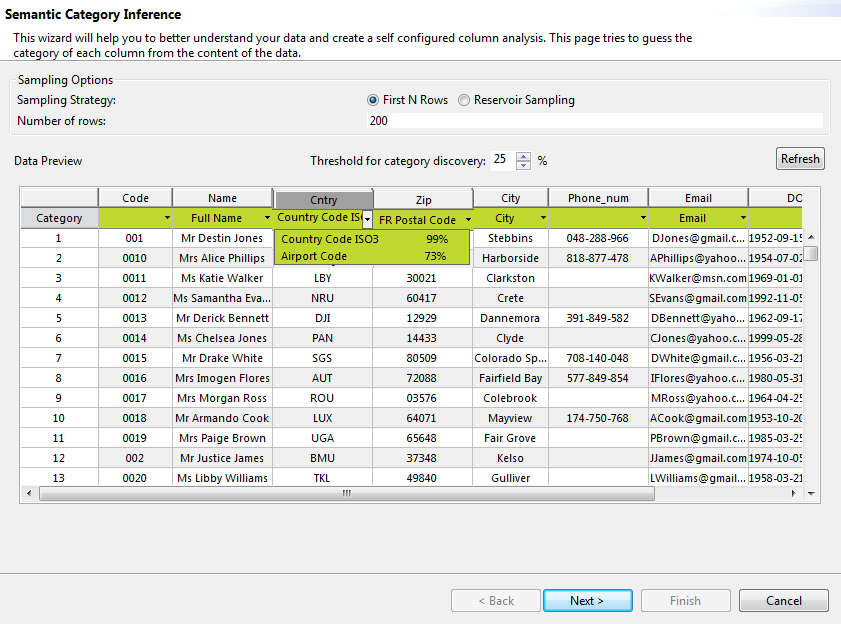
Task: Open the Email category dropdown
Action: [742, 218]
